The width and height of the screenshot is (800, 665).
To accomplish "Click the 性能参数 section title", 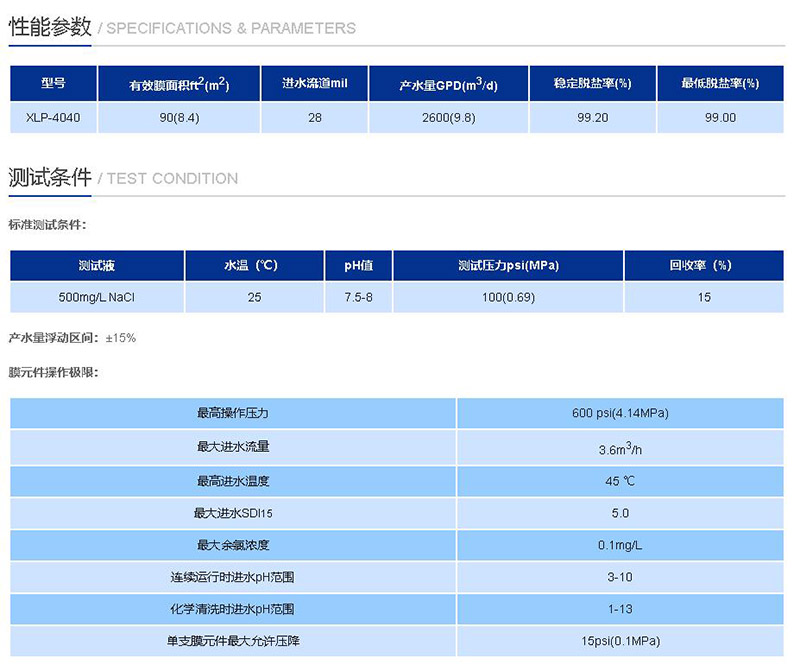I will point(47,27).
